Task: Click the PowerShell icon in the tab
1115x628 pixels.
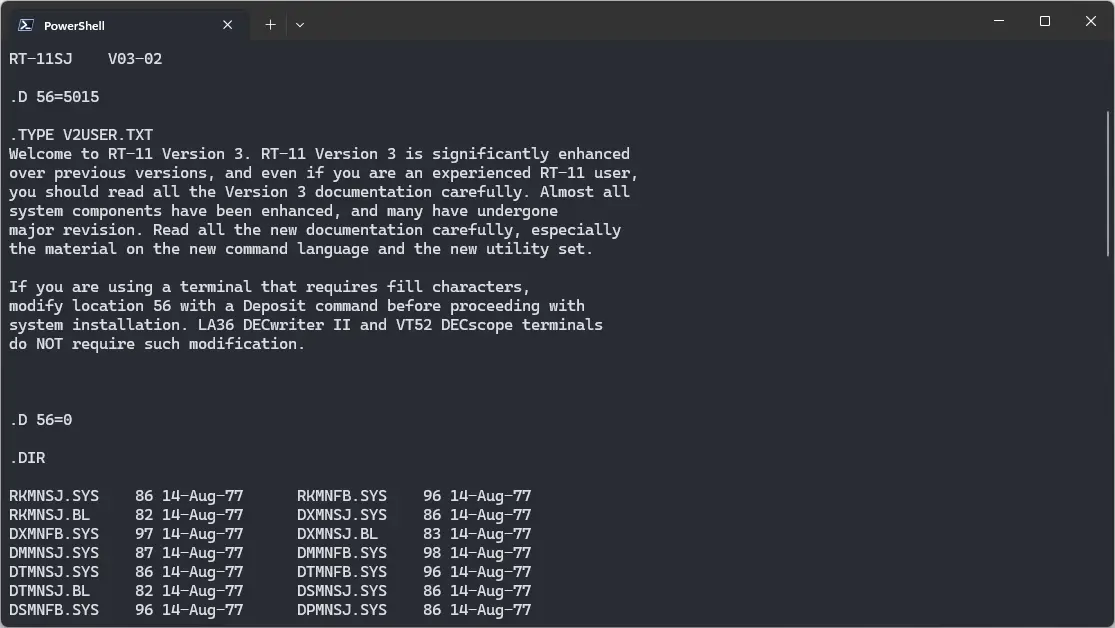Action: [x=26, y=25]
